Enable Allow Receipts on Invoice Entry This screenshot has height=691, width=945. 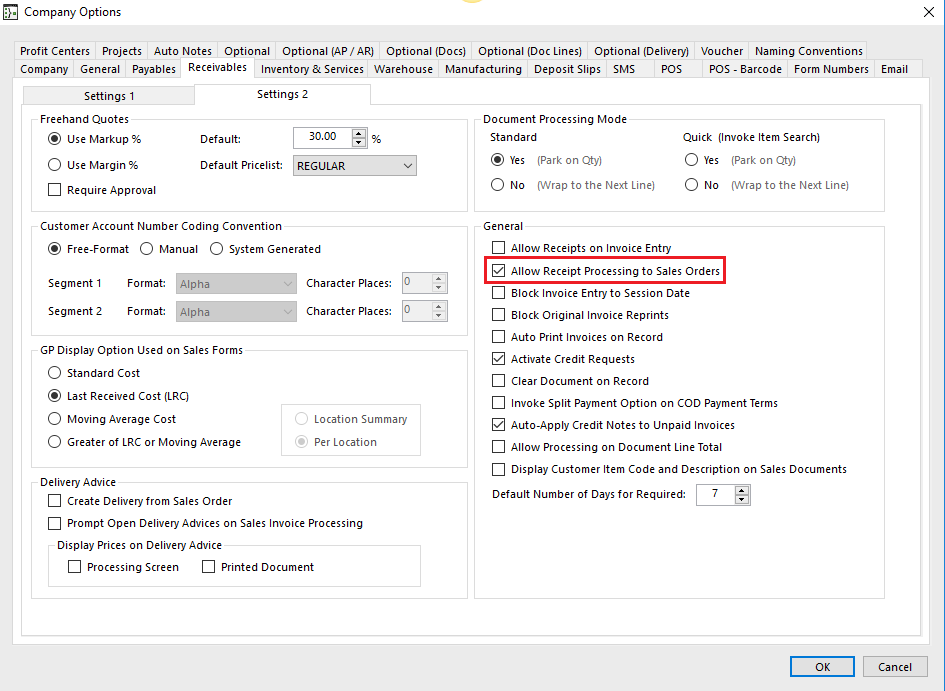click(498, 248)
